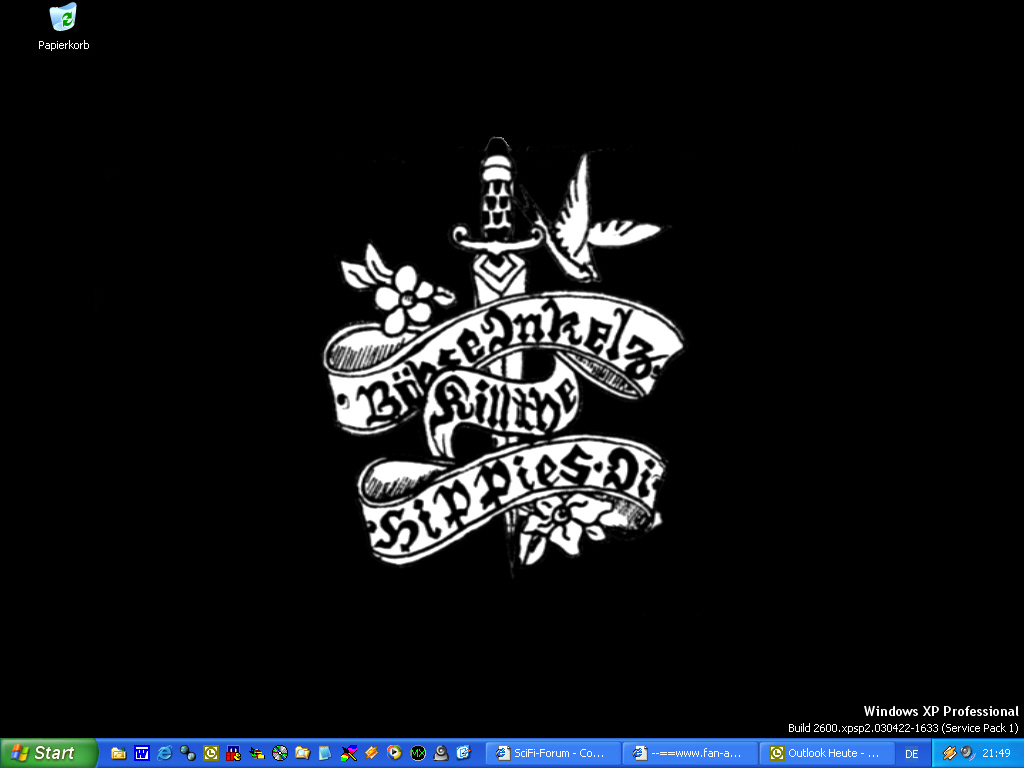Open the colorful paintbrush icon in Quick Launch
Screen dimensions: 1024x768
349,753
